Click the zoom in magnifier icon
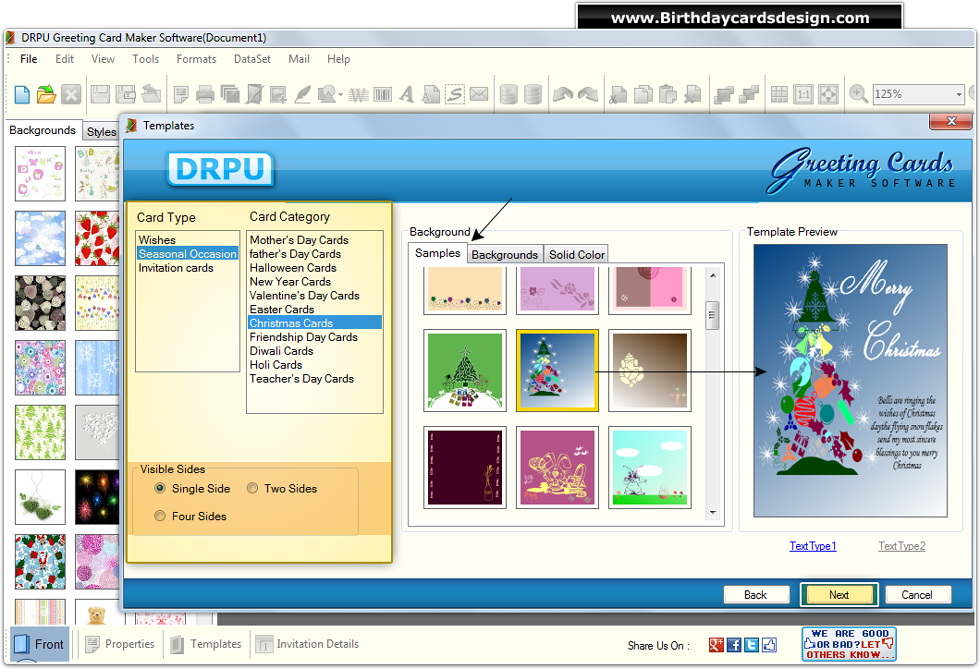 (x=859, y=94)
